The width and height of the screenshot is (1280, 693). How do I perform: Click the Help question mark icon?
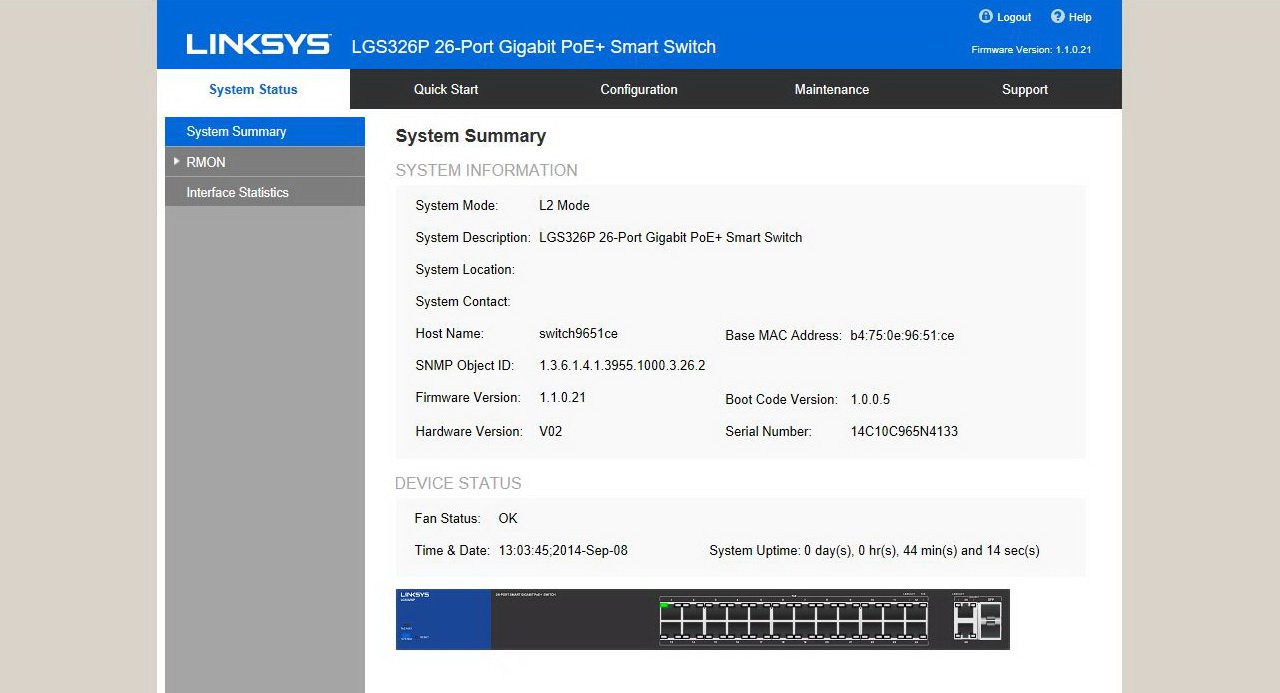(x=1057, y=17)
